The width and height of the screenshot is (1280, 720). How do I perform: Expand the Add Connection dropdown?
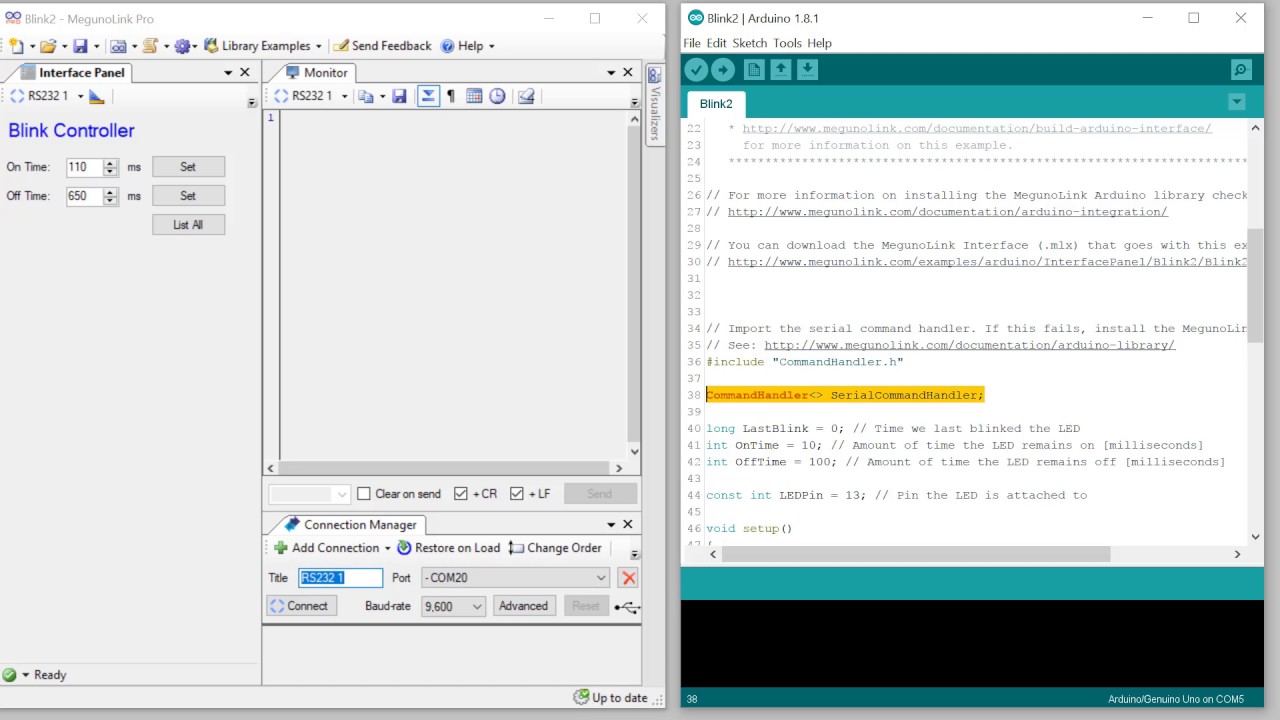click(x=387, y=548)
